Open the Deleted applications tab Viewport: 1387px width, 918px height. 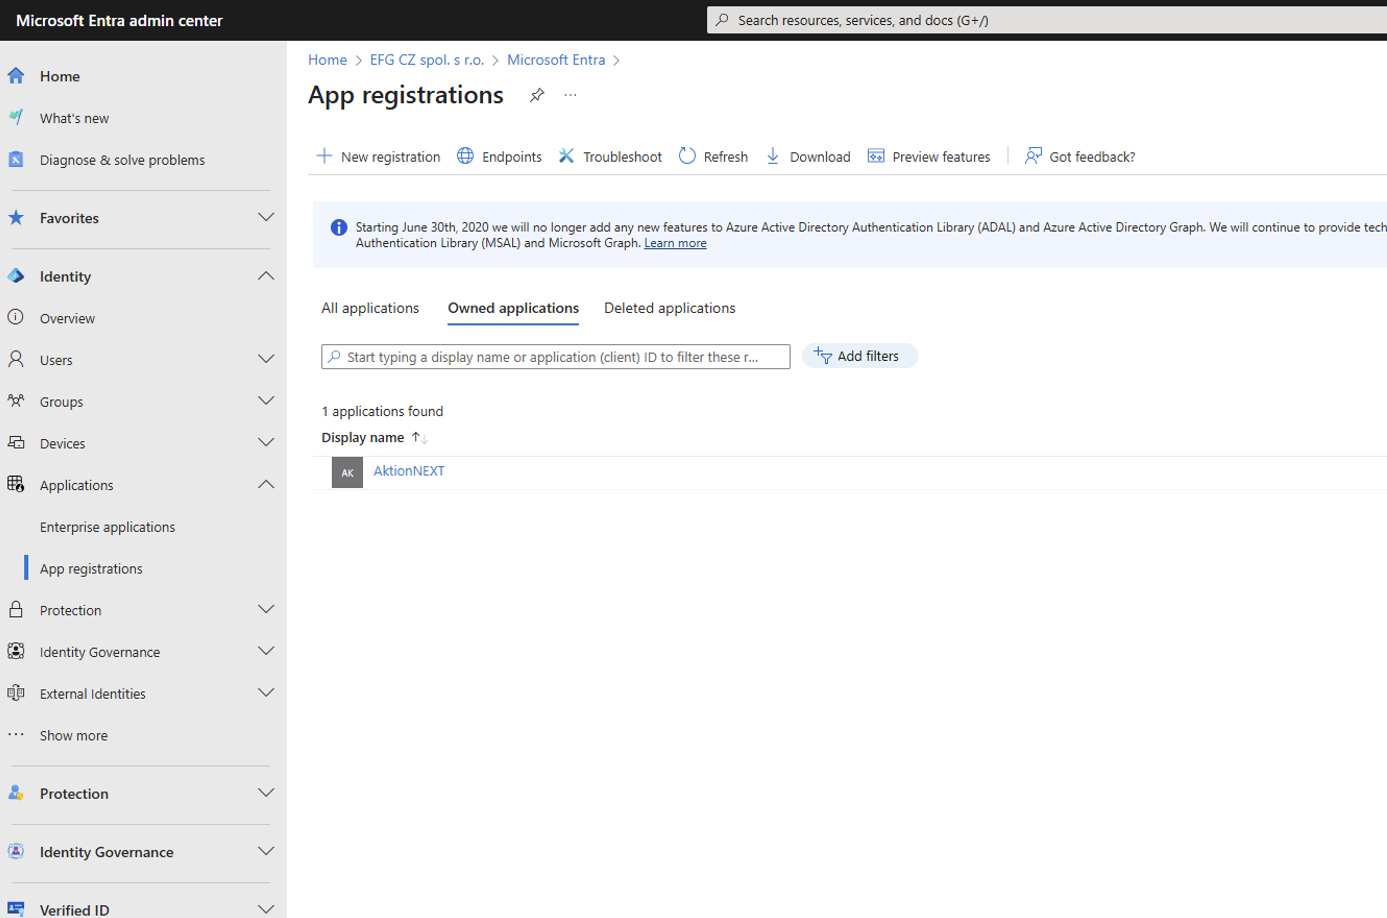point(669,308)
